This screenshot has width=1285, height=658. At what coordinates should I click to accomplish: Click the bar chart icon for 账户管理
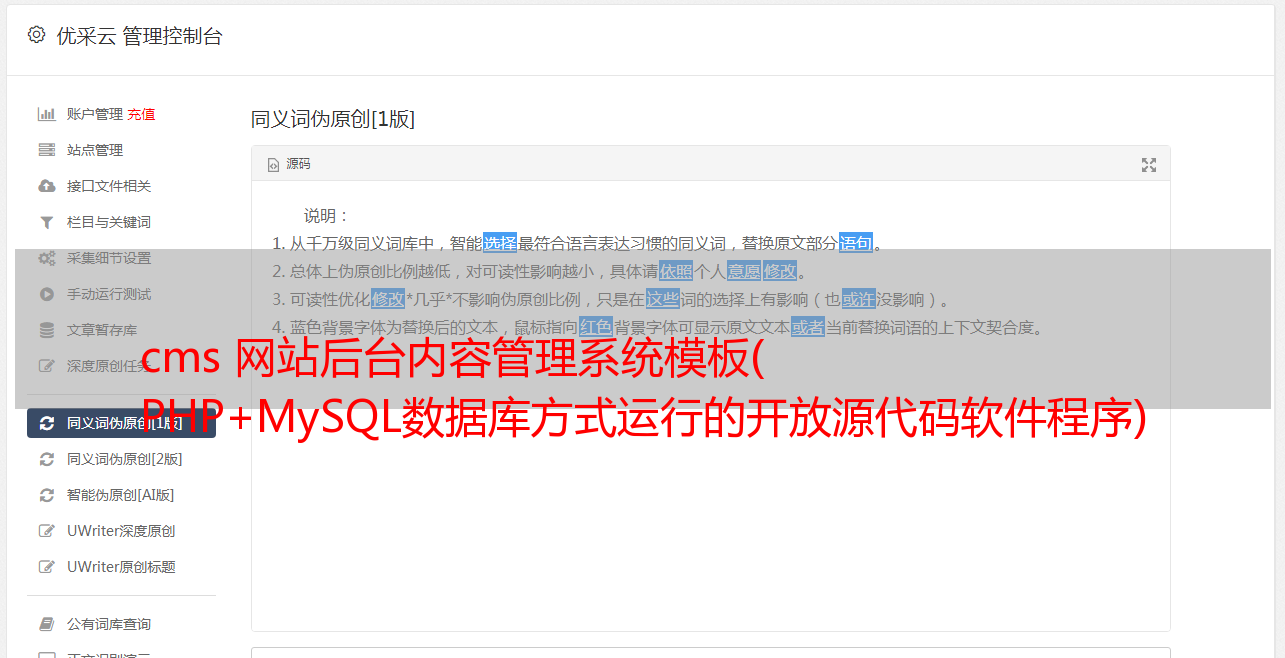(46, 114)
